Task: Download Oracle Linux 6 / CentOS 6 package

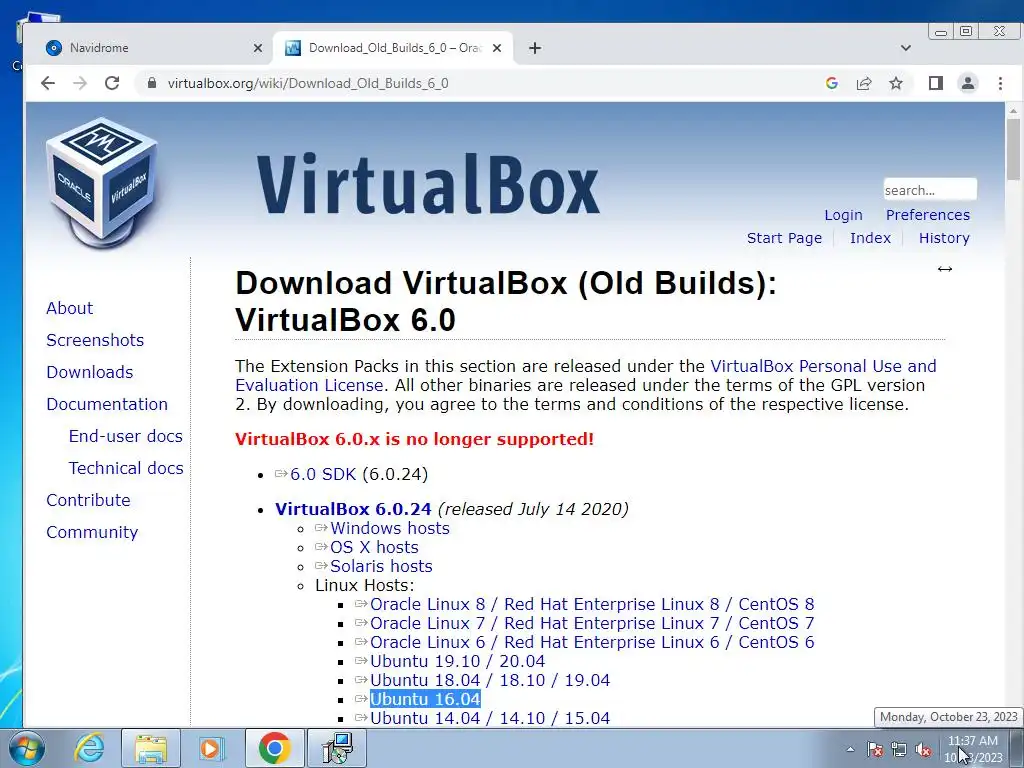Action: click(592, 642)
